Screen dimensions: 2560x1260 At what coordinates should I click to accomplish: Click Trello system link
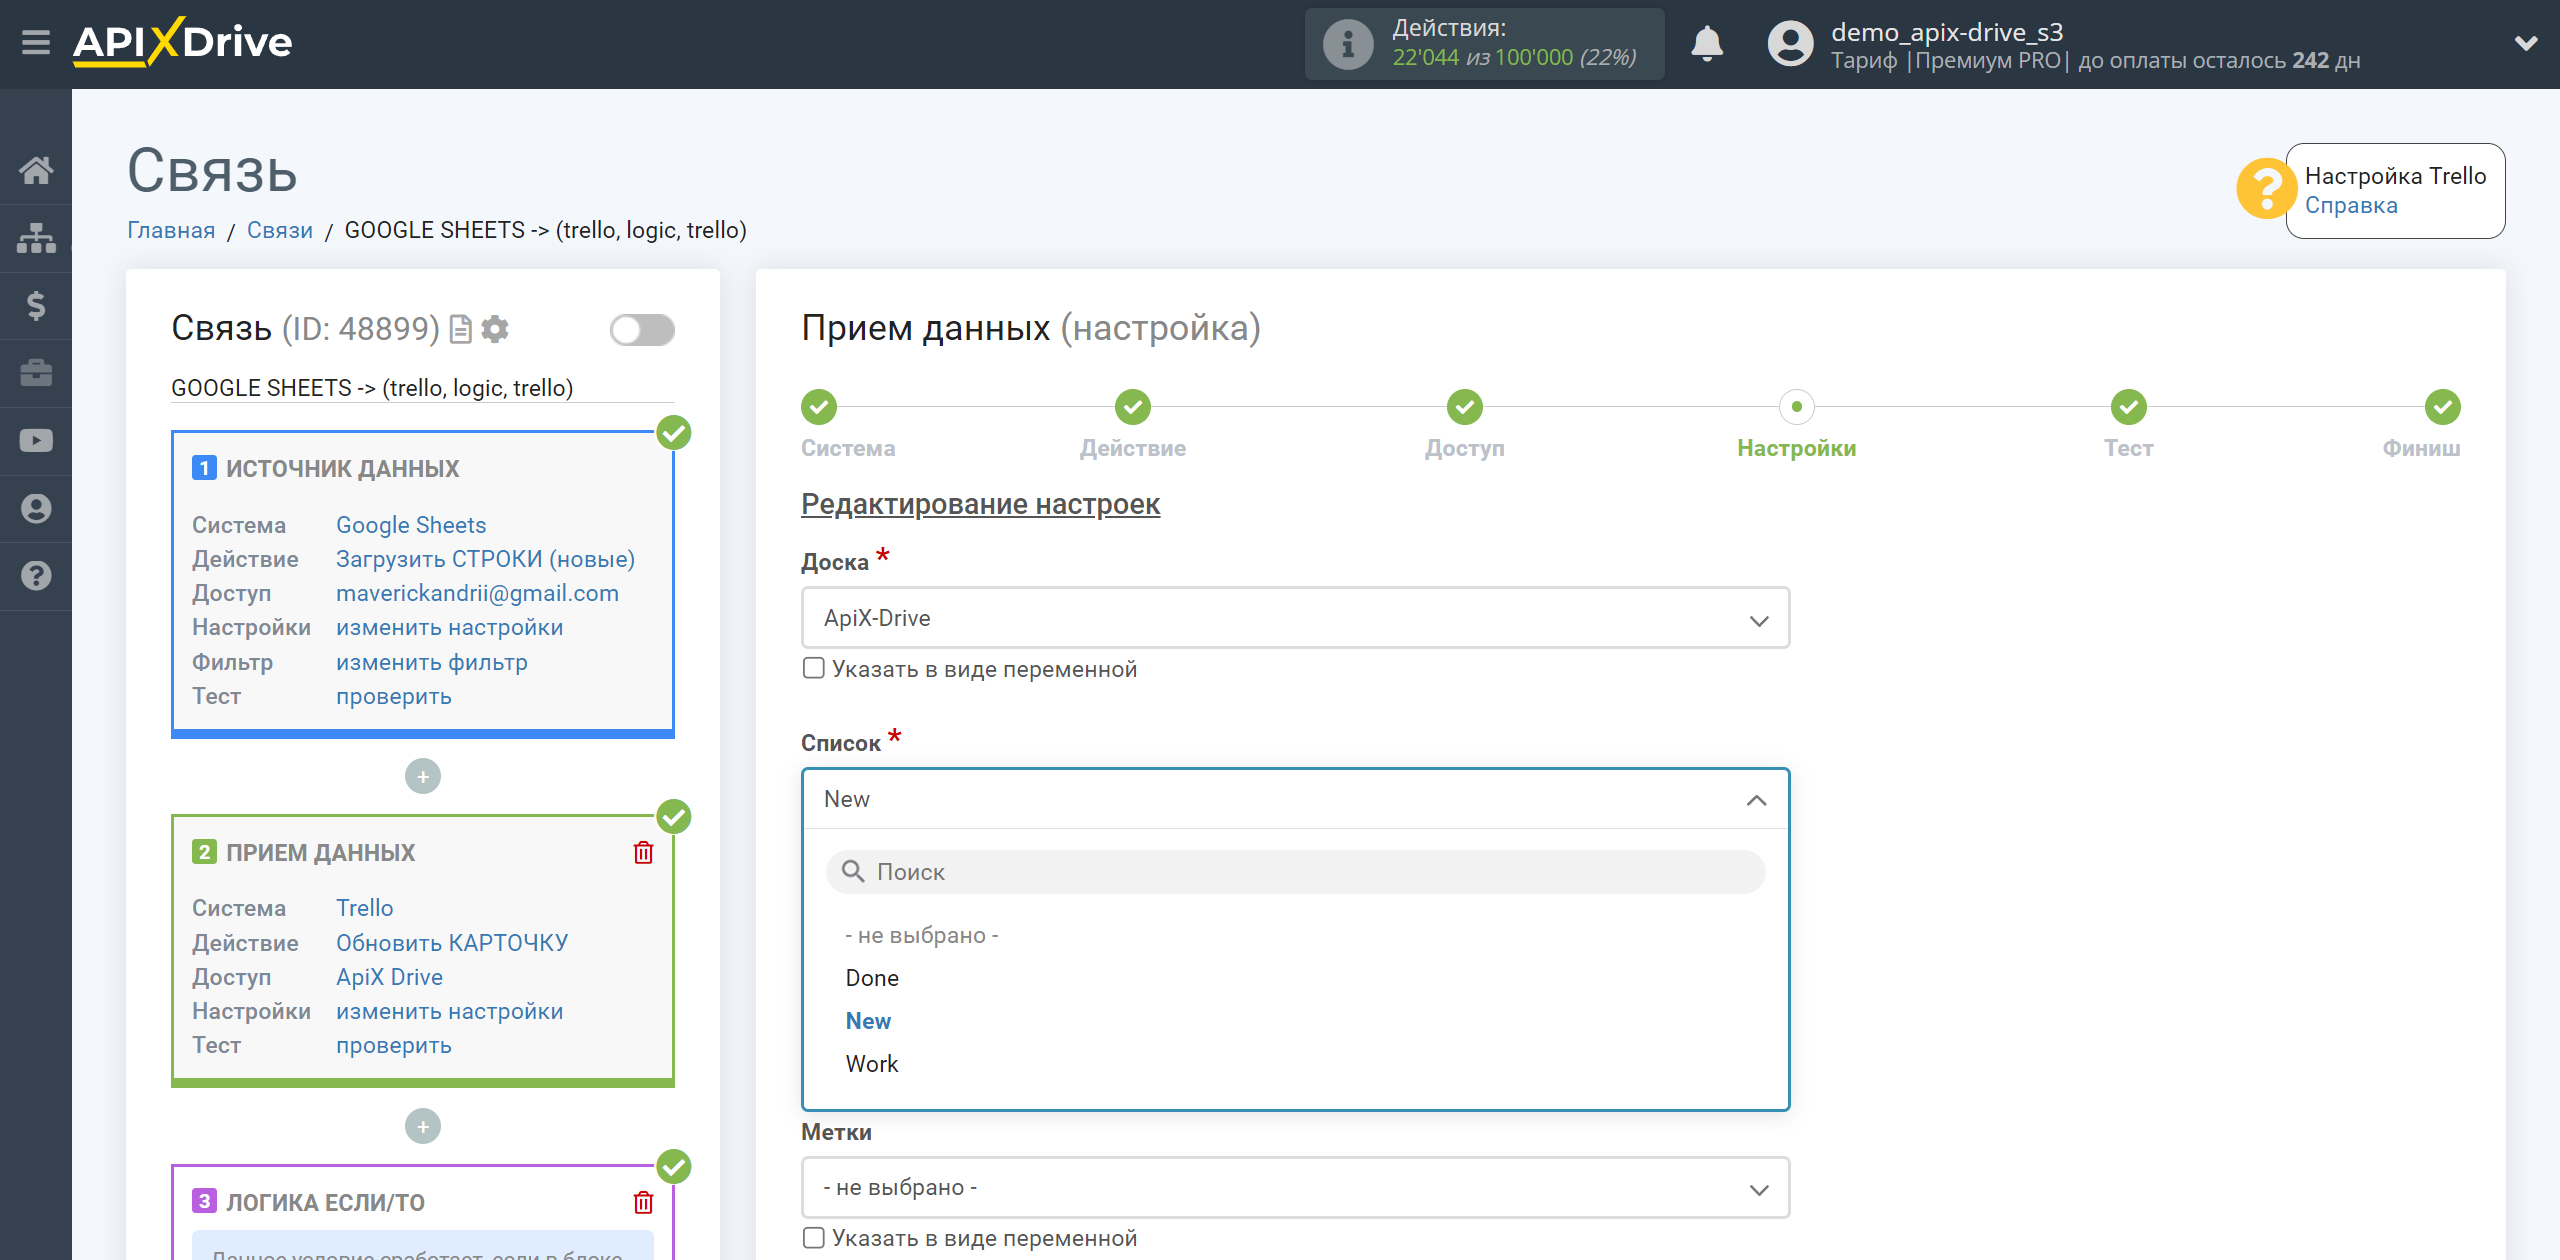pyautogui.click(x=364, y=908)
